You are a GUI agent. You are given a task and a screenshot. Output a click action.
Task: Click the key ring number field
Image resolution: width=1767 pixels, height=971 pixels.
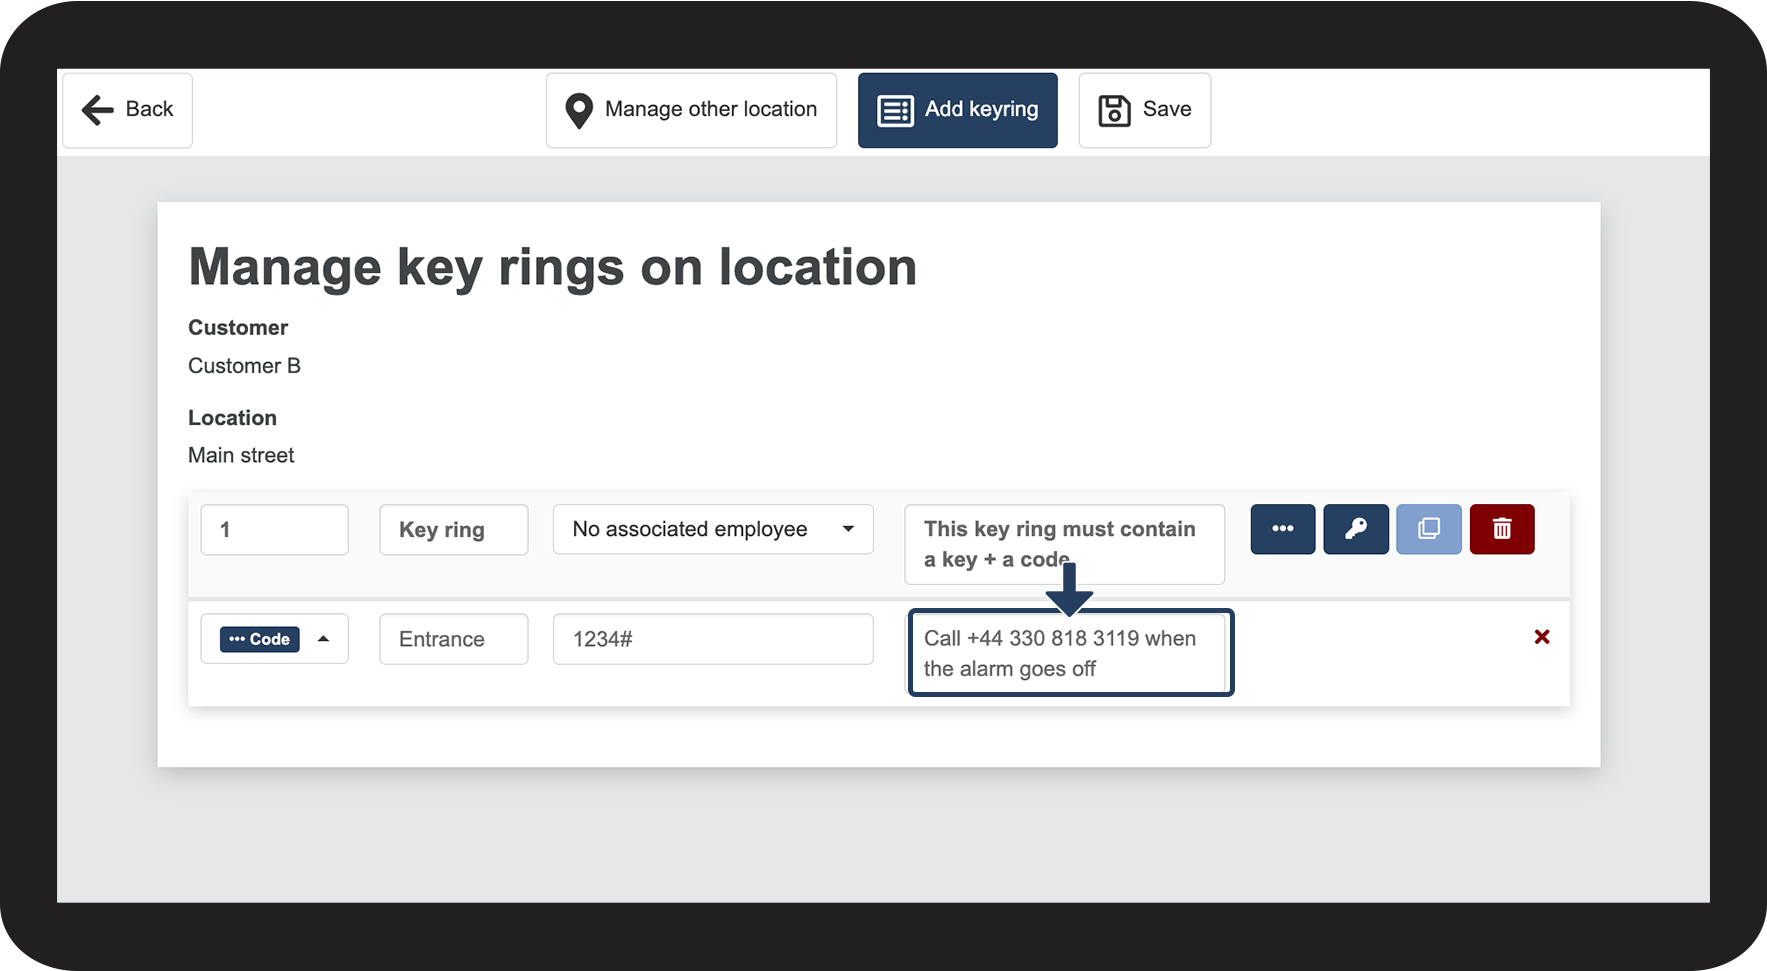(275, 529)
